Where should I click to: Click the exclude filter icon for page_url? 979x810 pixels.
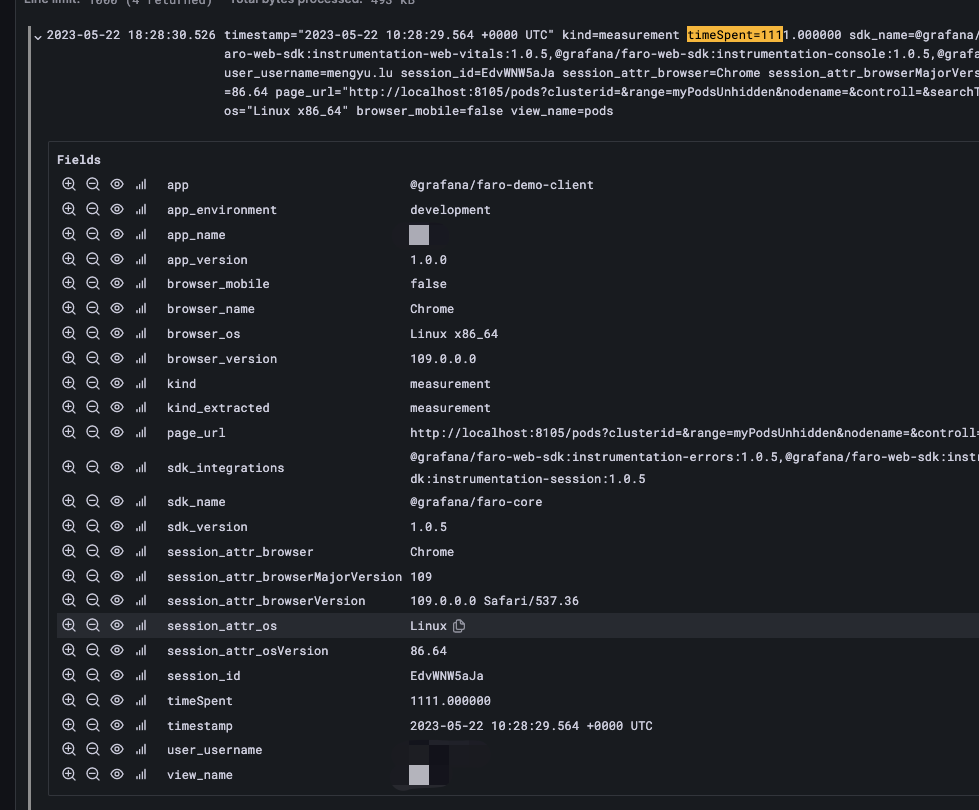(93, 432)
